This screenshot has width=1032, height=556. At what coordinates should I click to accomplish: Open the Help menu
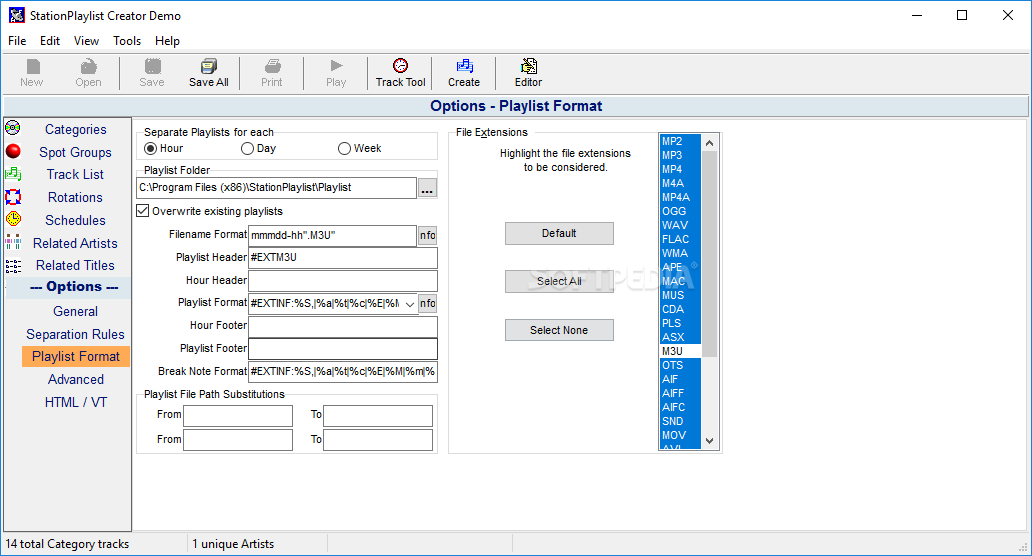point(167,41)
